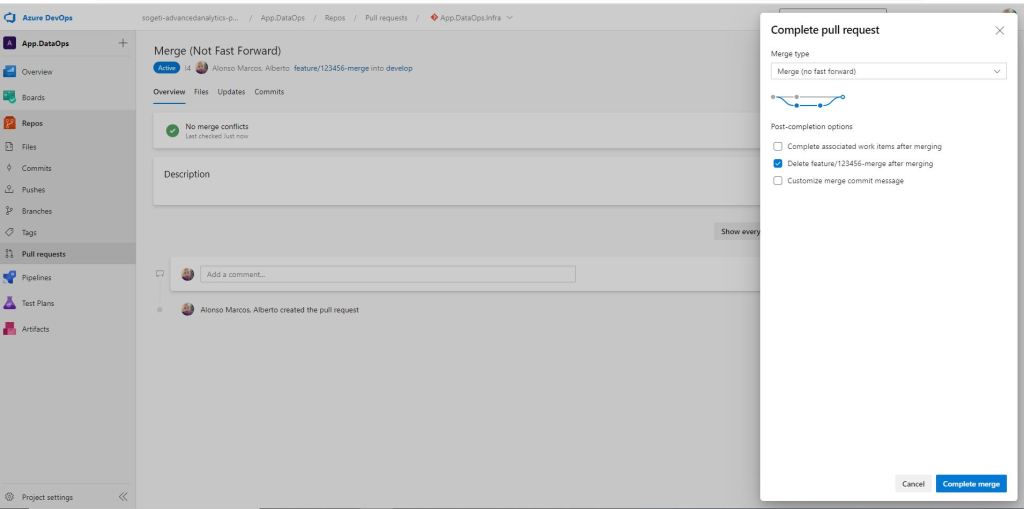Open the Merge type dropdown

coord(888,72)
